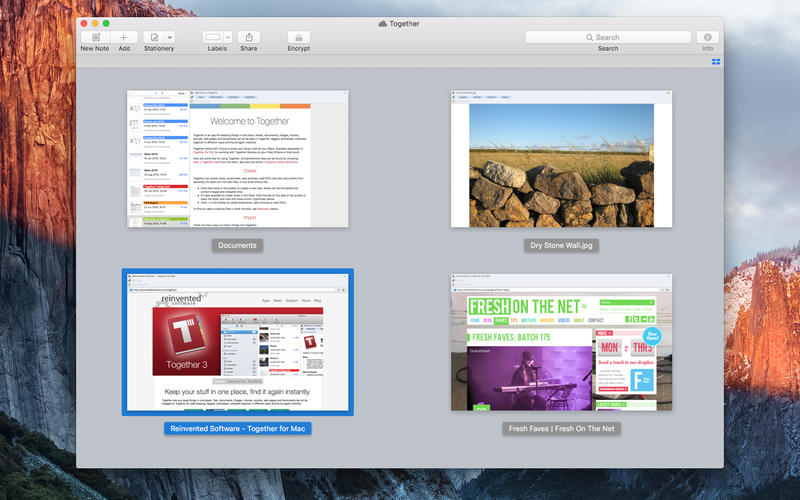Click the Encrypt lock icon
This screenshot has height=500, width=800.
(x=298, y=37)
